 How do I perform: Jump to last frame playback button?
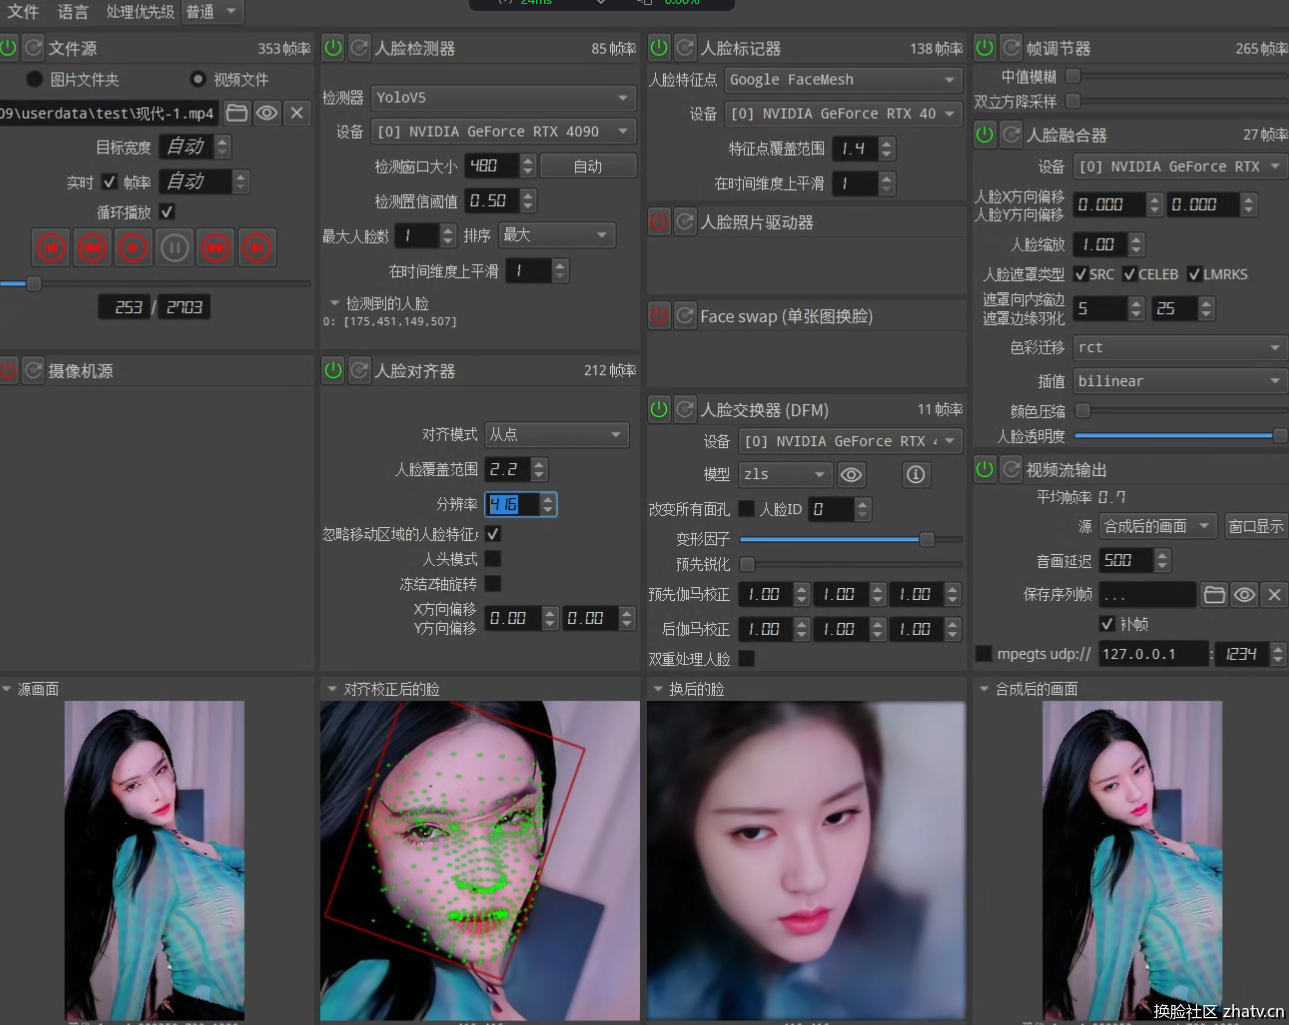click(x=256, y=247)
